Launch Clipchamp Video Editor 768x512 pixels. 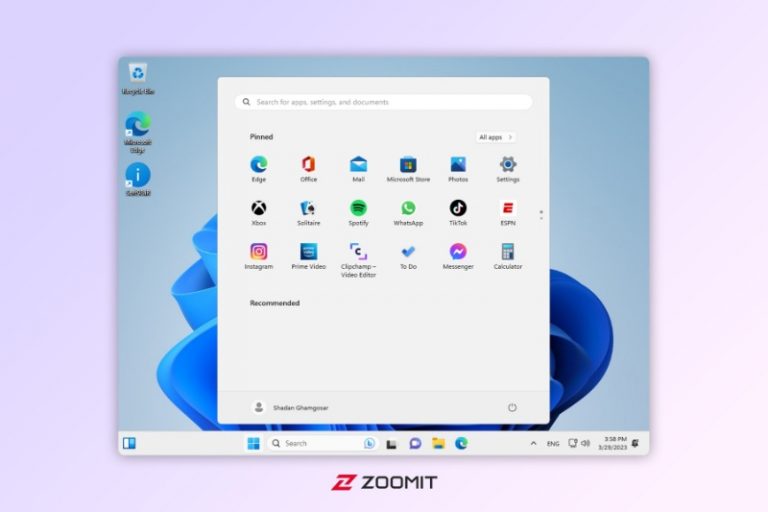click(359, 260)
